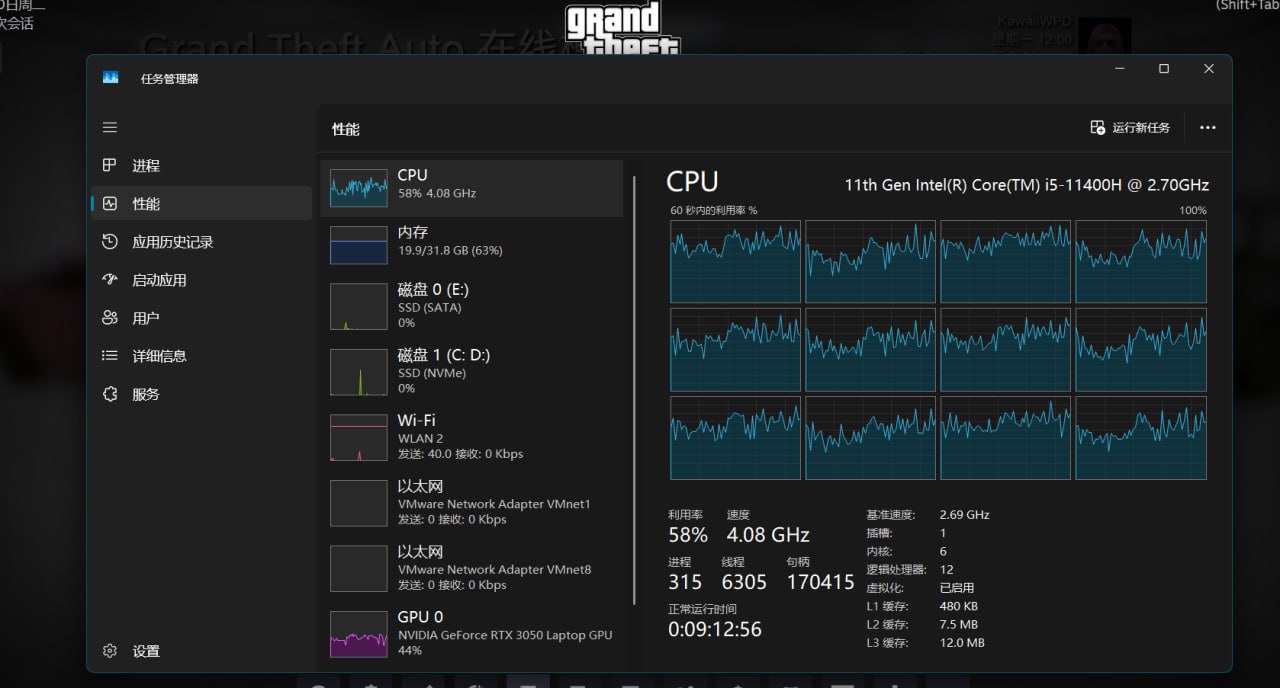Open the 用户 (Users) page
The height and width of the screenshot is (688, 1280).
[146, 318]
